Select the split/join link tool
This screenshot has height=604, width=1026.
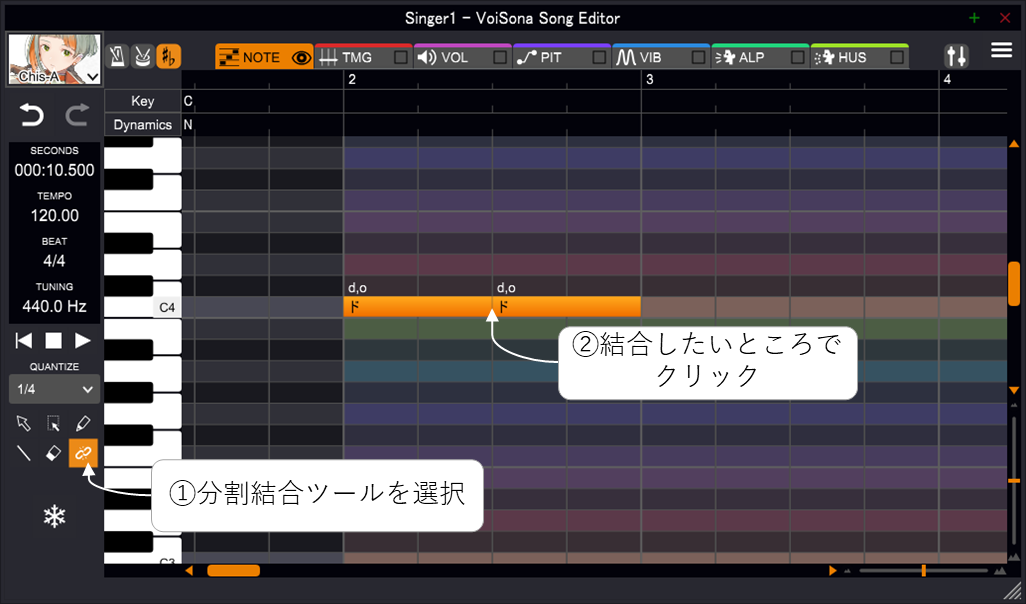pos(83,453)
